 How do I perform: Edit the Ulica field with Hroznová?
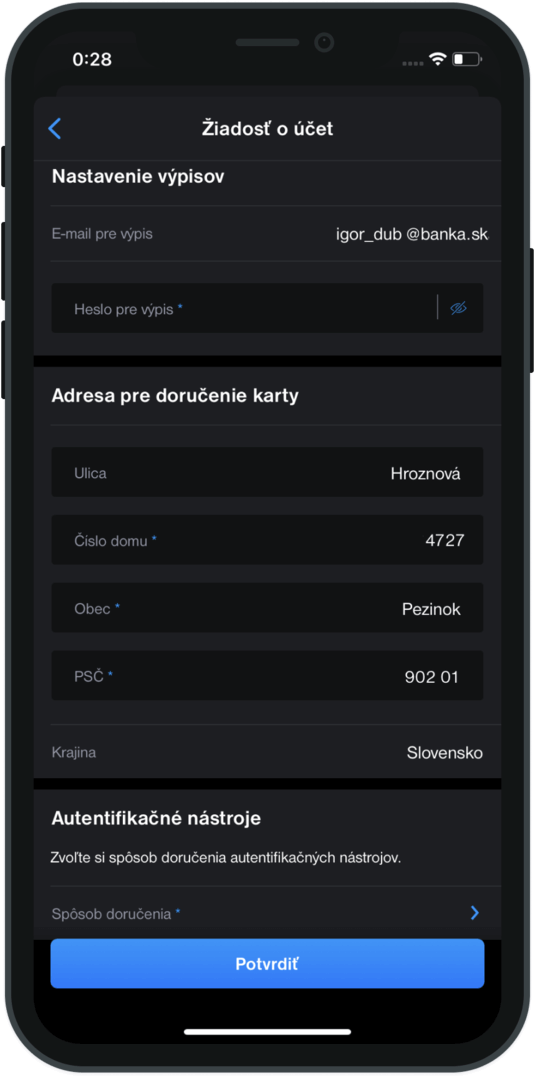pyautogui.click(x=267, y=472)
